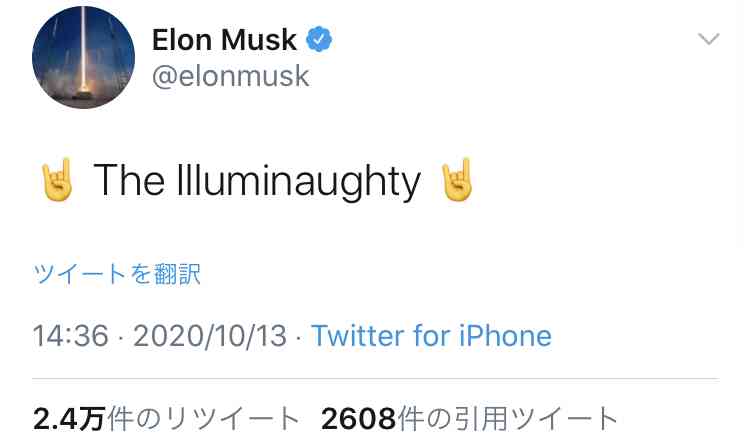Click the blue verified checkmark badge
This screenshot has width=750, height=446.
click(319, 40)
